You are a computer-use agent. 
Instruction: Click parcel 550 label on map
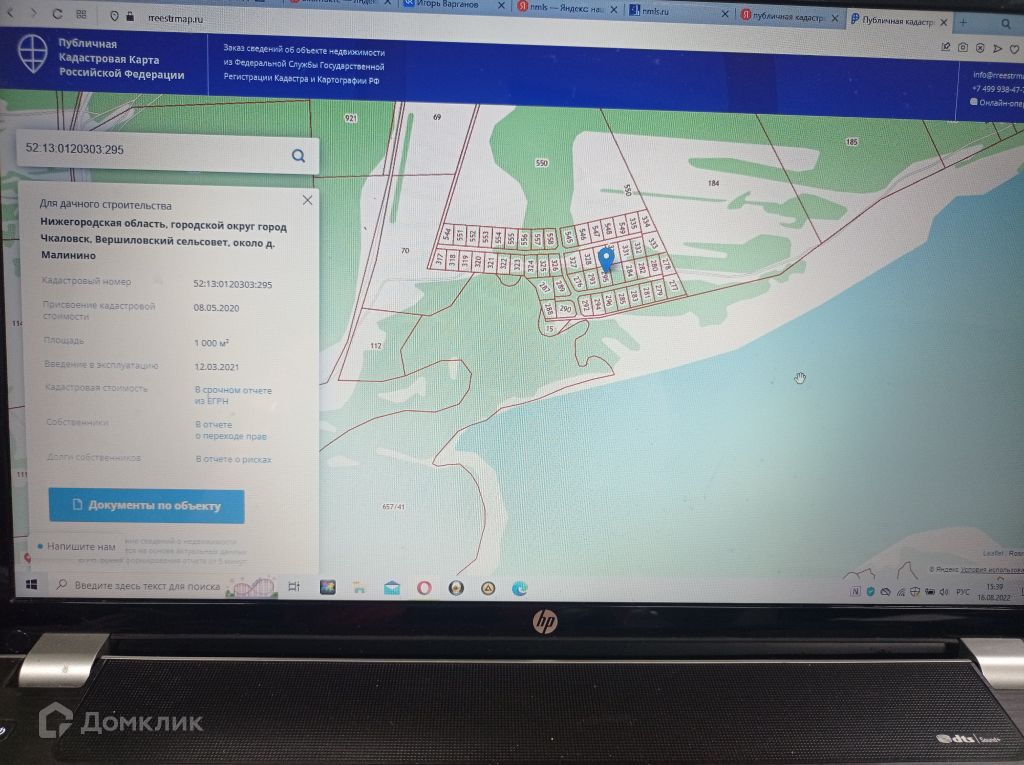coord(541,163)
